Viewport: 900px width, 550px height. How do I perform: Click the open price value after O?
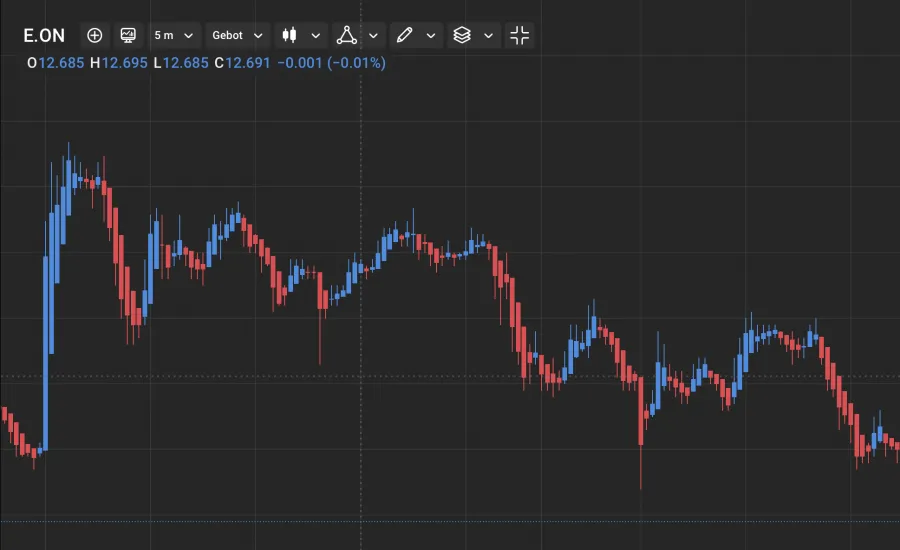(61, 63)
